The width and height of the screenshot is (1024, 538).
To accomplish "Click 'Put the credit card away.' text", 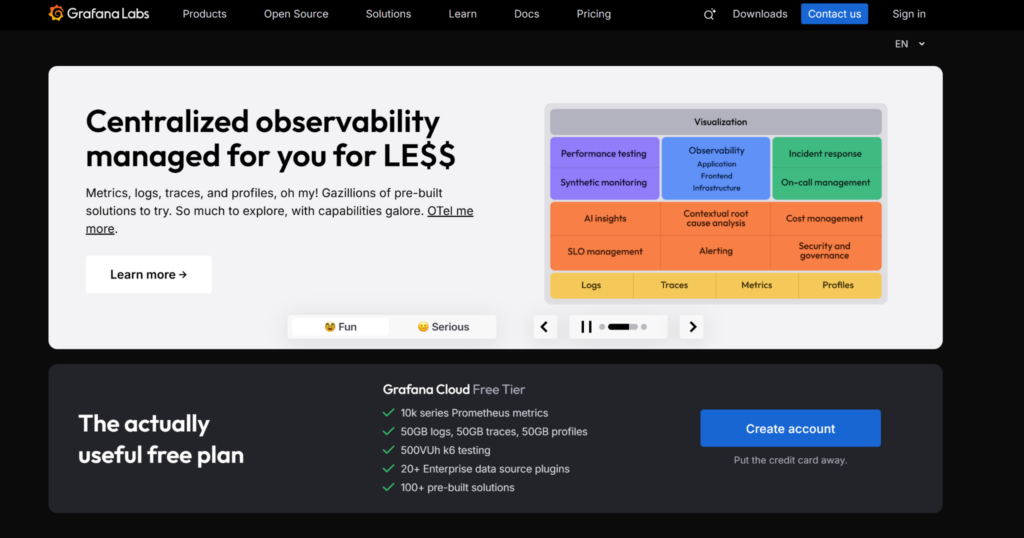I will [790, 460].
